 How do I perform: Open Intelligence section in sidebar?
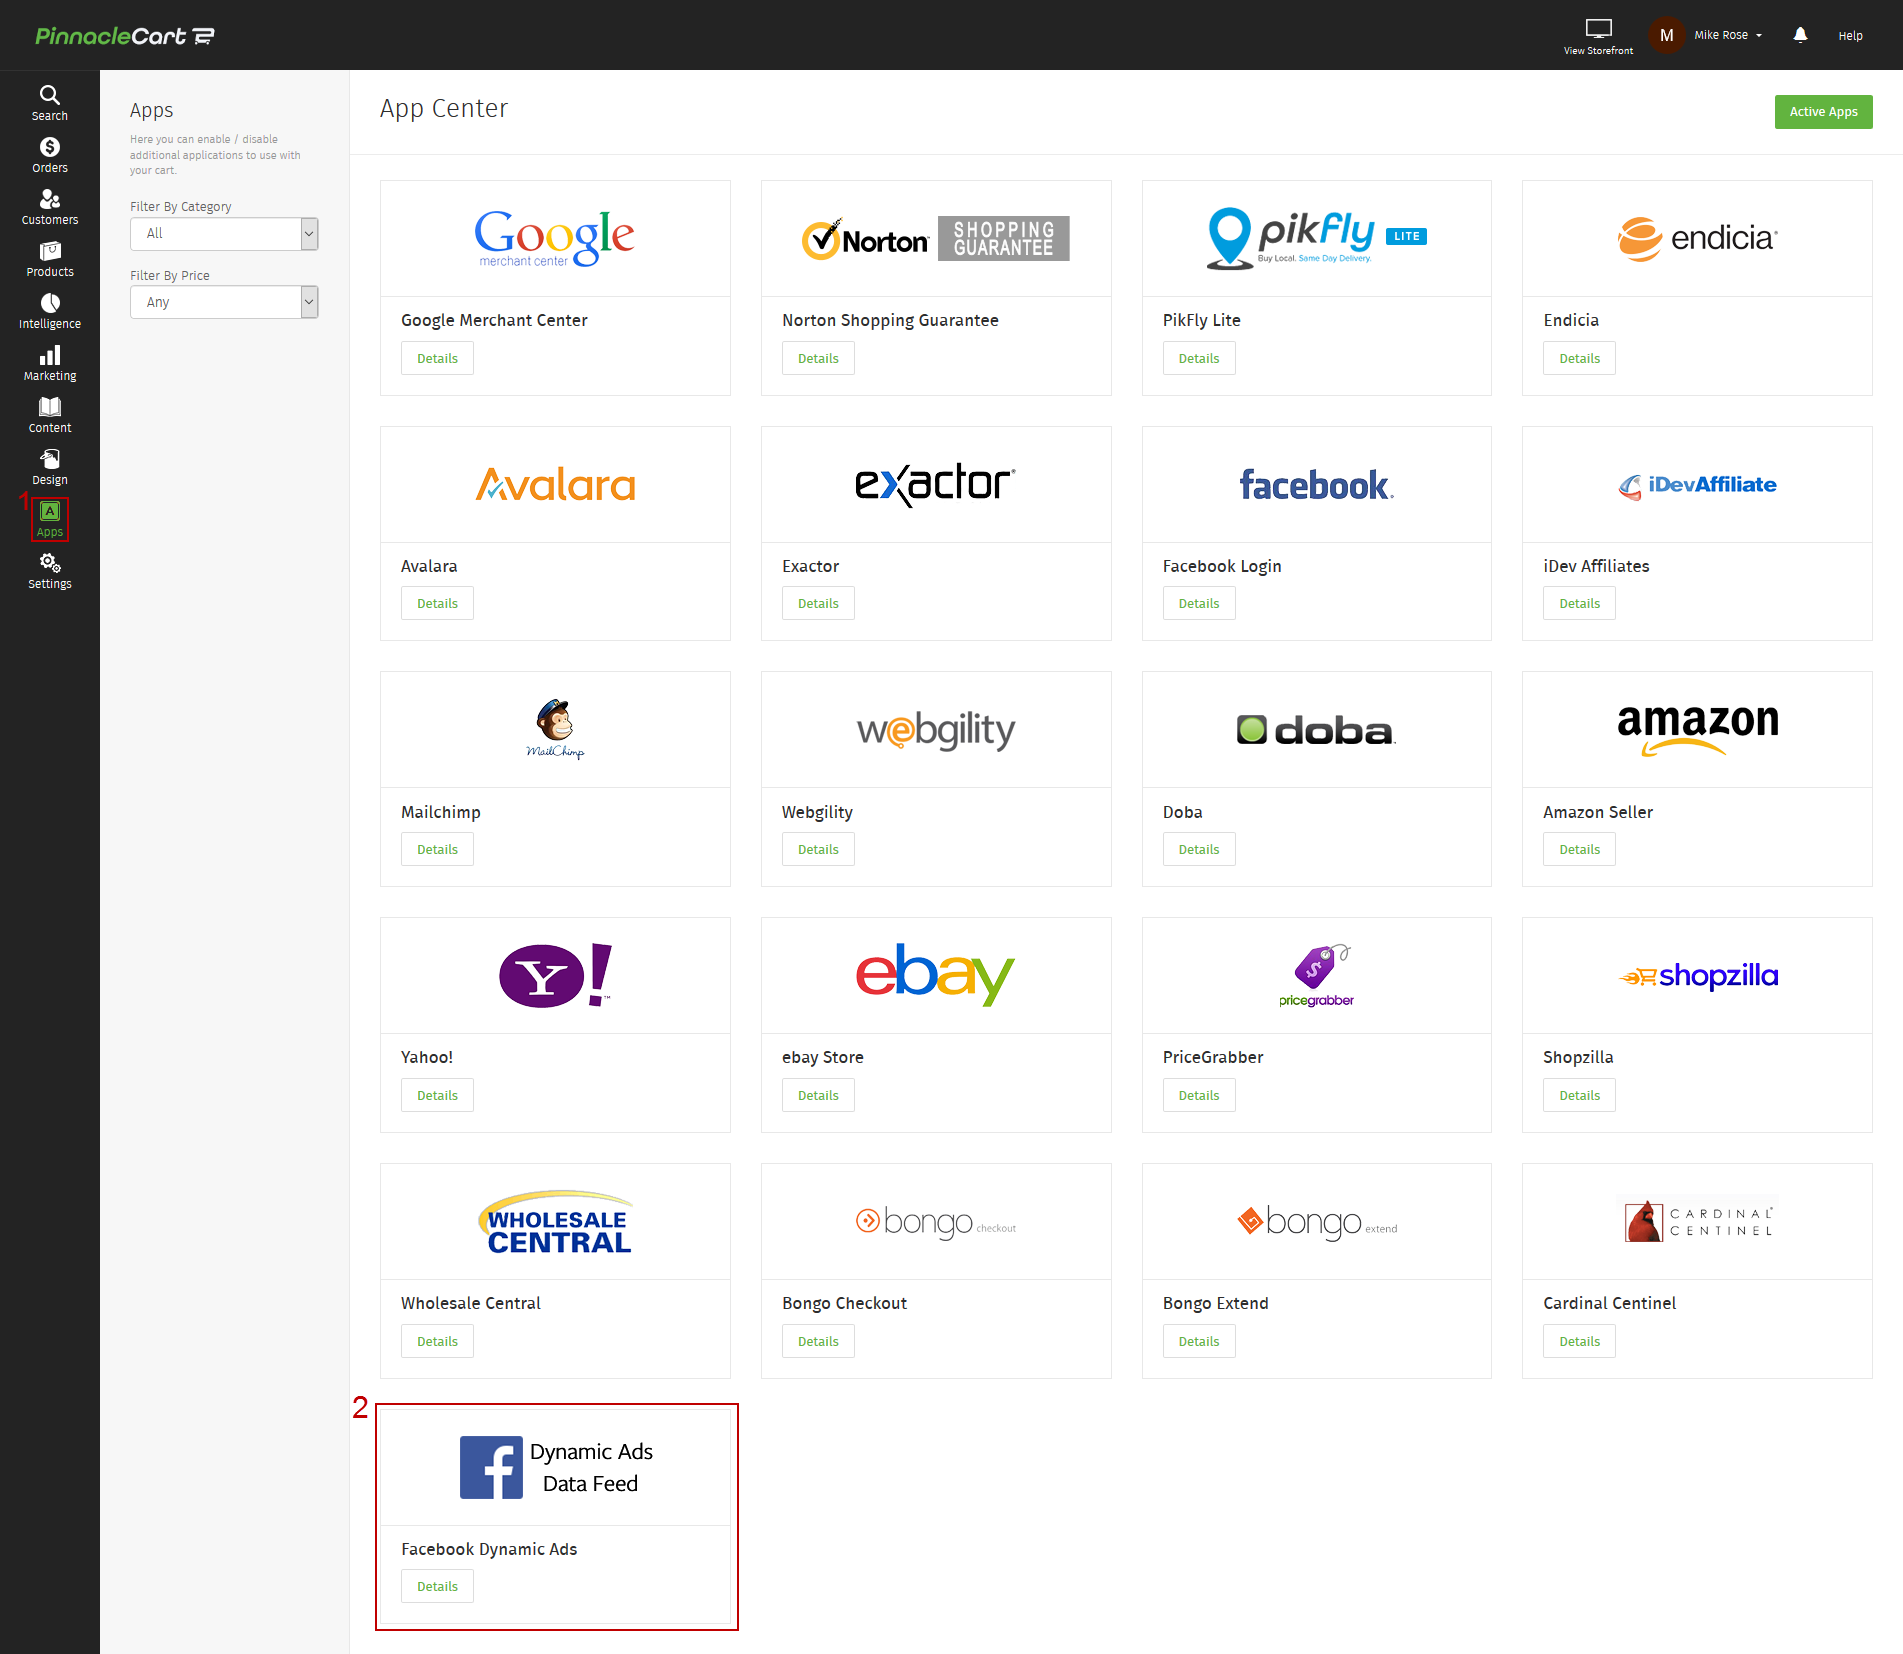pyautogui.click(x=49, y=311)
